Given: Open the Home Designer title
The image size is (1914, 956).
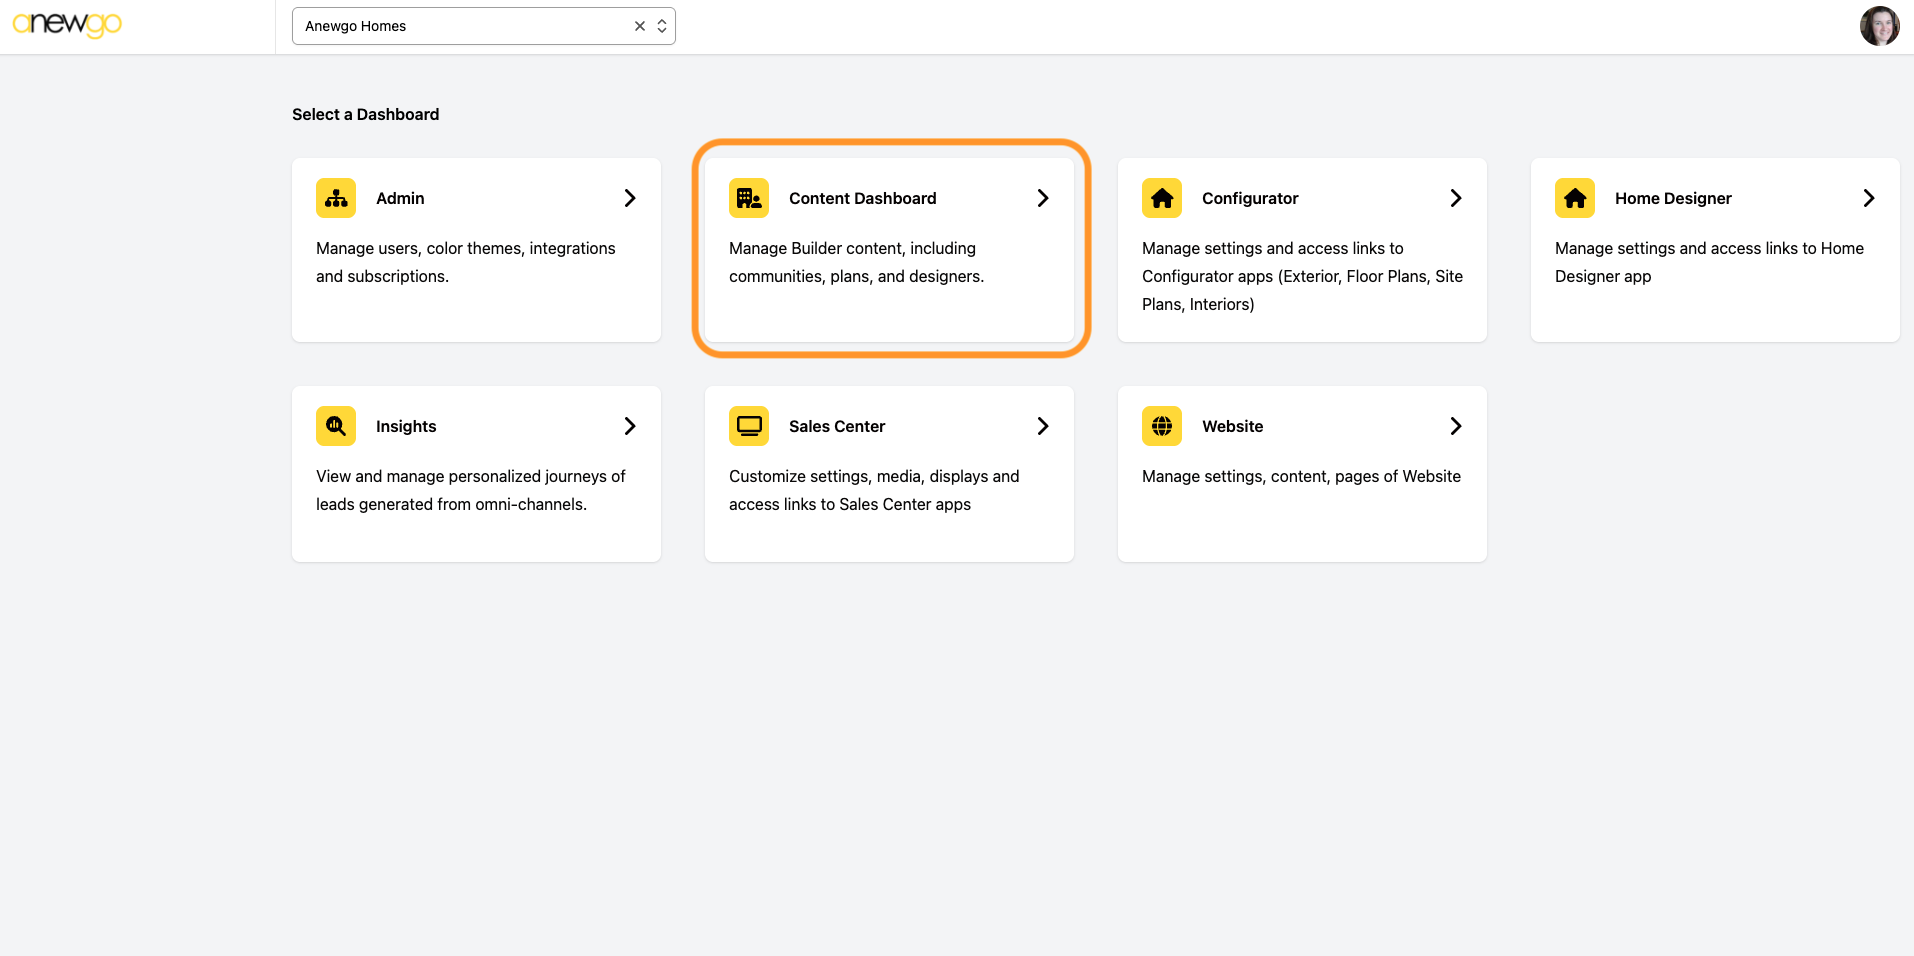Looking at the screenshot, I should (1673, 198).
